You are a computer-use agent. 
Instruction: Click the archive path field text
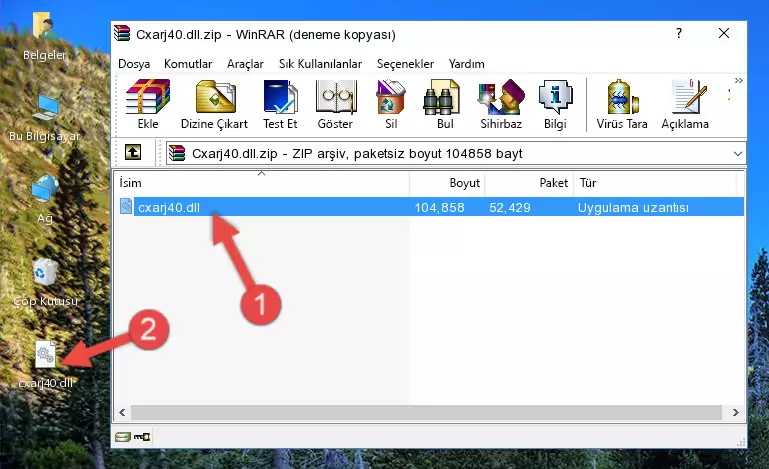pos(357,154)
